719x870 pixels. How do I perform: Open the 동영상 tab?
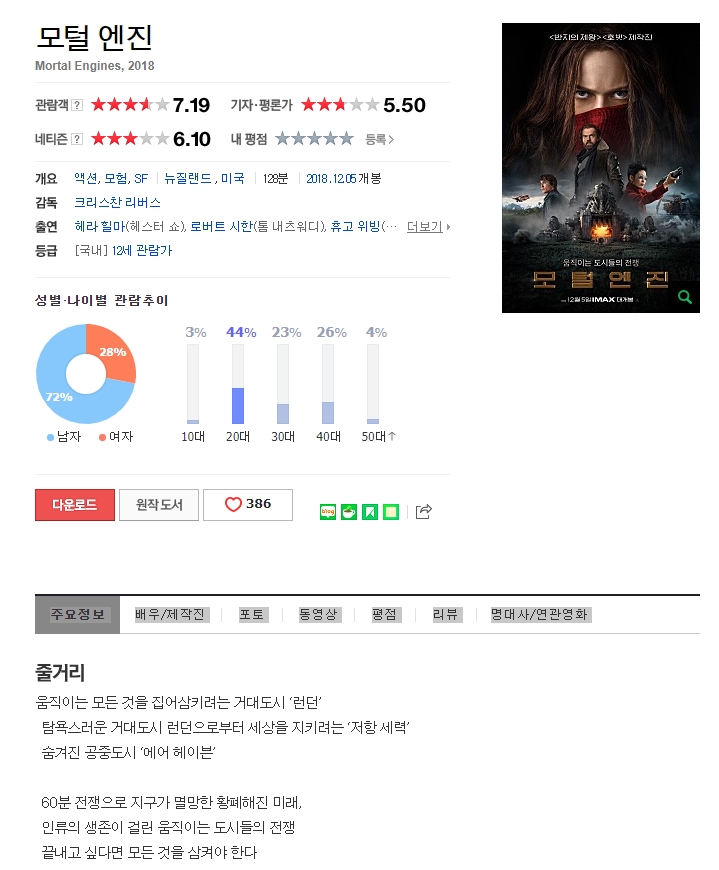point(318,614)
